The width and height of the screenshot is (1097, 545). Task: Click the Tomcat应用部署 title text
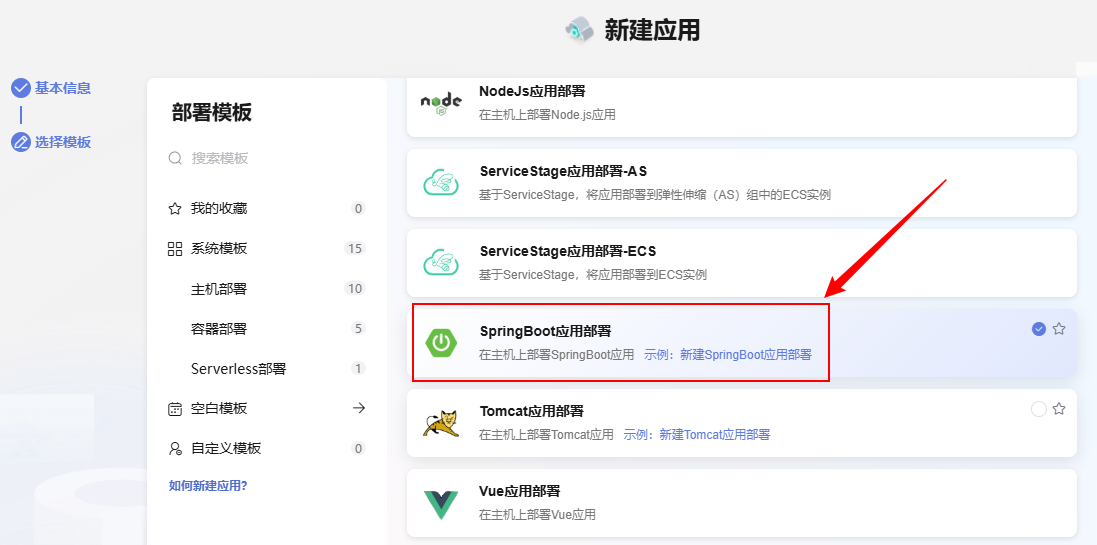click(532, 411)
